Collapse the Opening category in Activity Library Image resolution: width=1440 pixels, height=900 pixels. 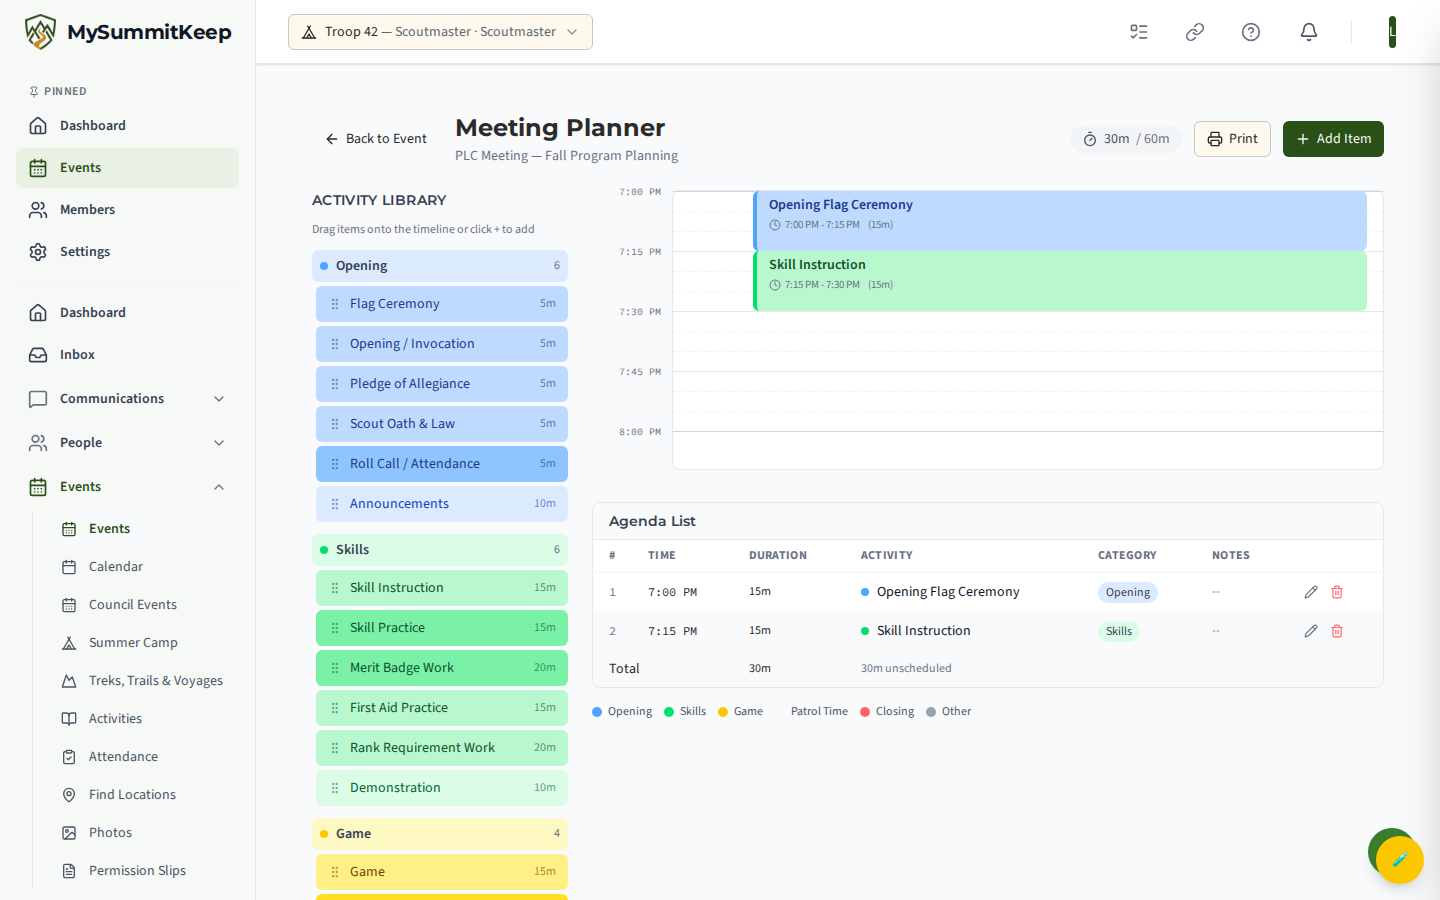tap(440, 266)
